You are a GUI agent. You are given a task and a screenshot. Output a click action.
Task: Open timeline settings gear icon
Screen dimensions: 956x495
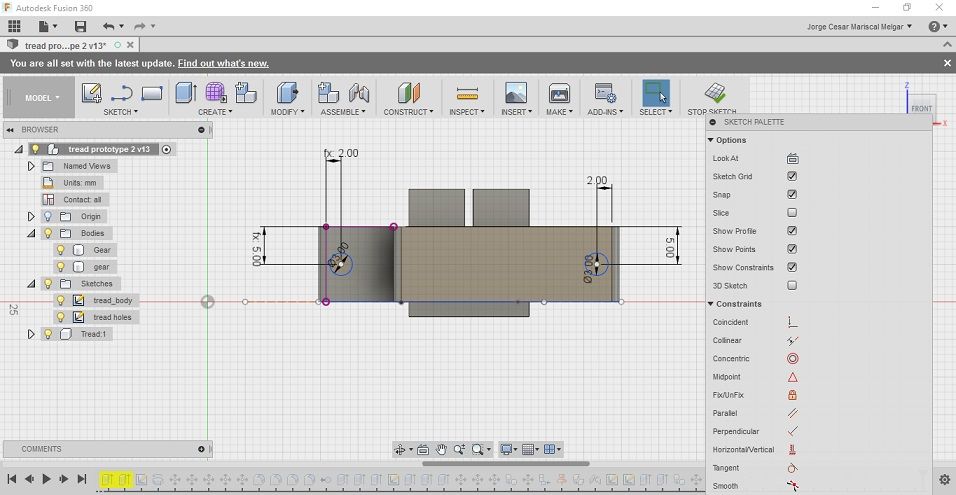pos(944,479)
